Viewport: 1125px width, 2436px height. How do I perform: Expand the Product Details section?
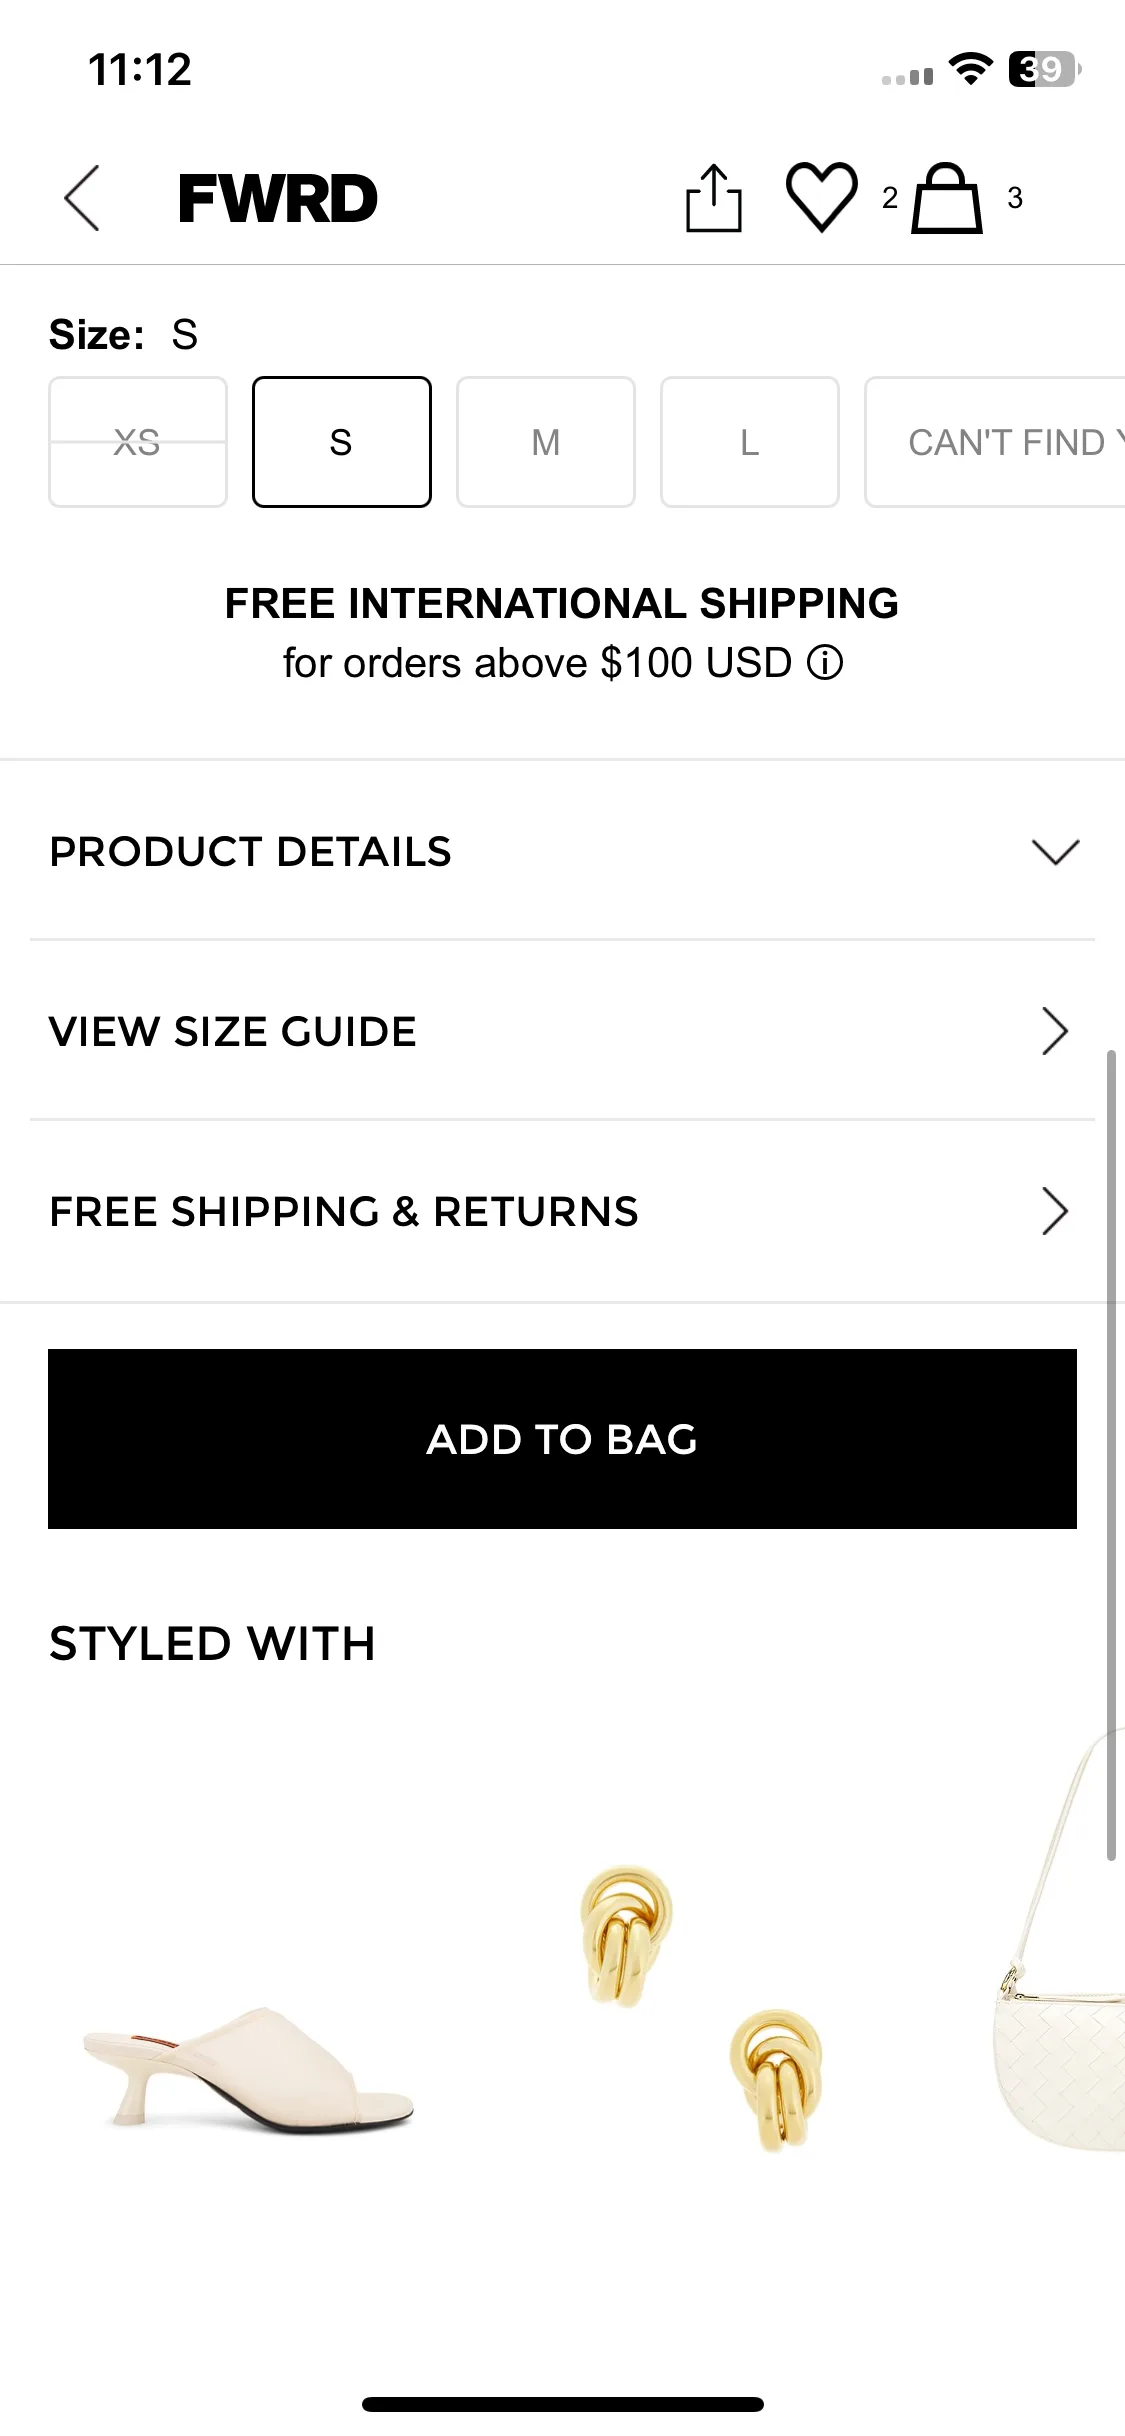click(x=562, y=851)
